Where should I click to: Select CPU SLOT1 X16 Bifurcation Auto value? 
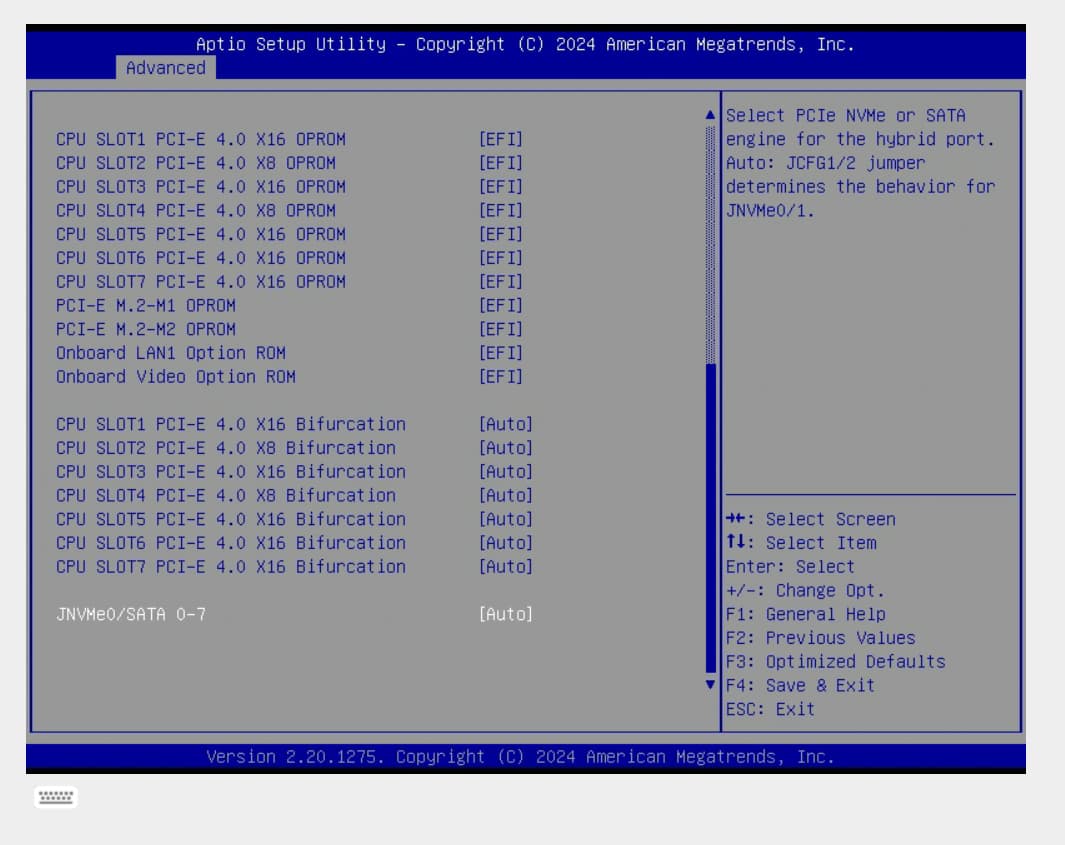(x=505, y=424)
